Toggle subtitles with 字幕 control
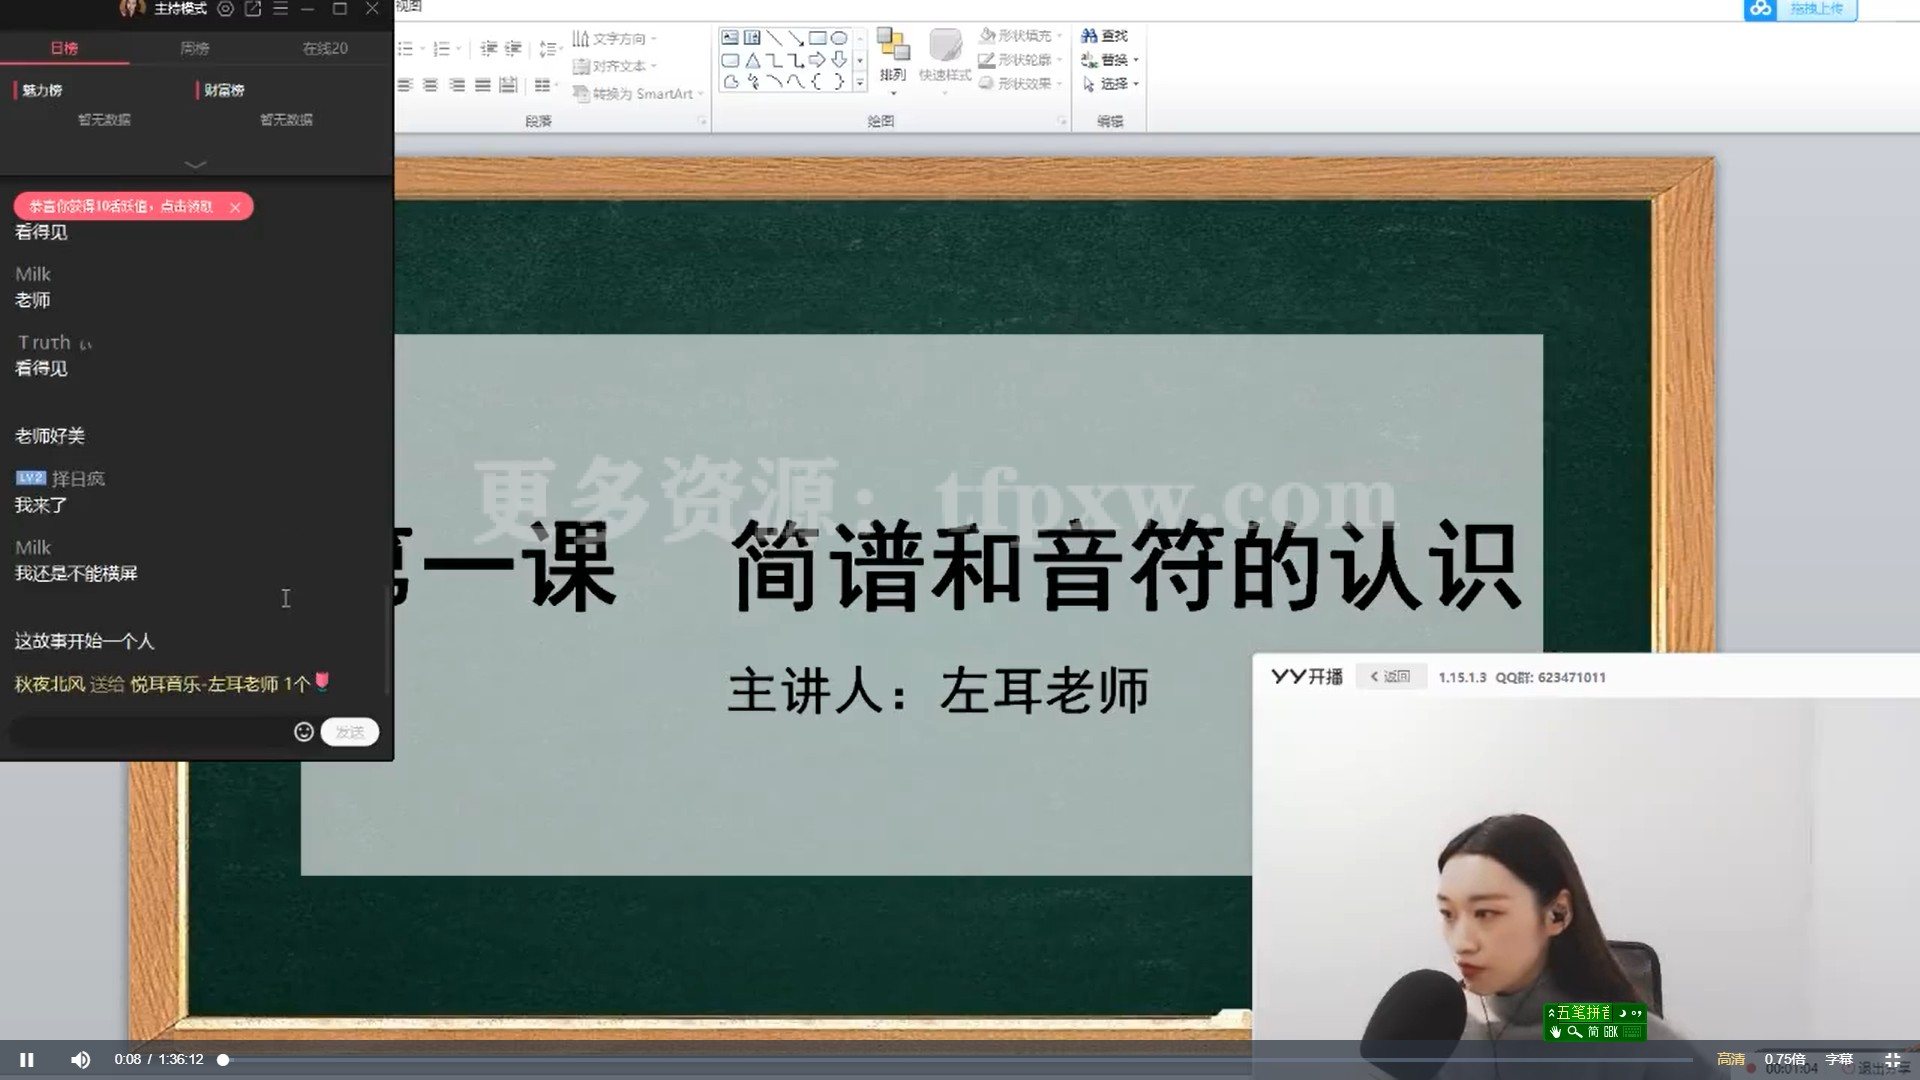This screenshot has height=1080, width=1920. click(x=1840, y=1058)
